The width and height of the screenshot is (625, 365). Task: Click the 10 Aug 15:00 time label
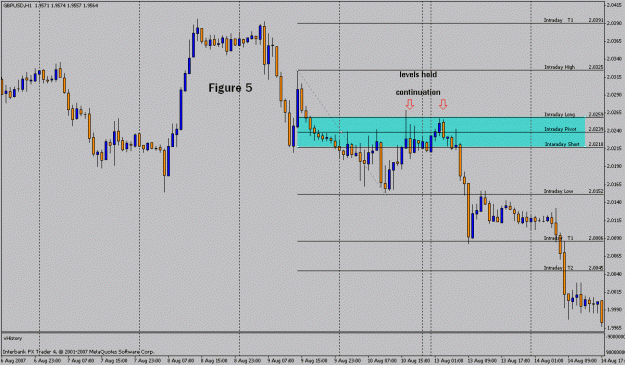415,361
